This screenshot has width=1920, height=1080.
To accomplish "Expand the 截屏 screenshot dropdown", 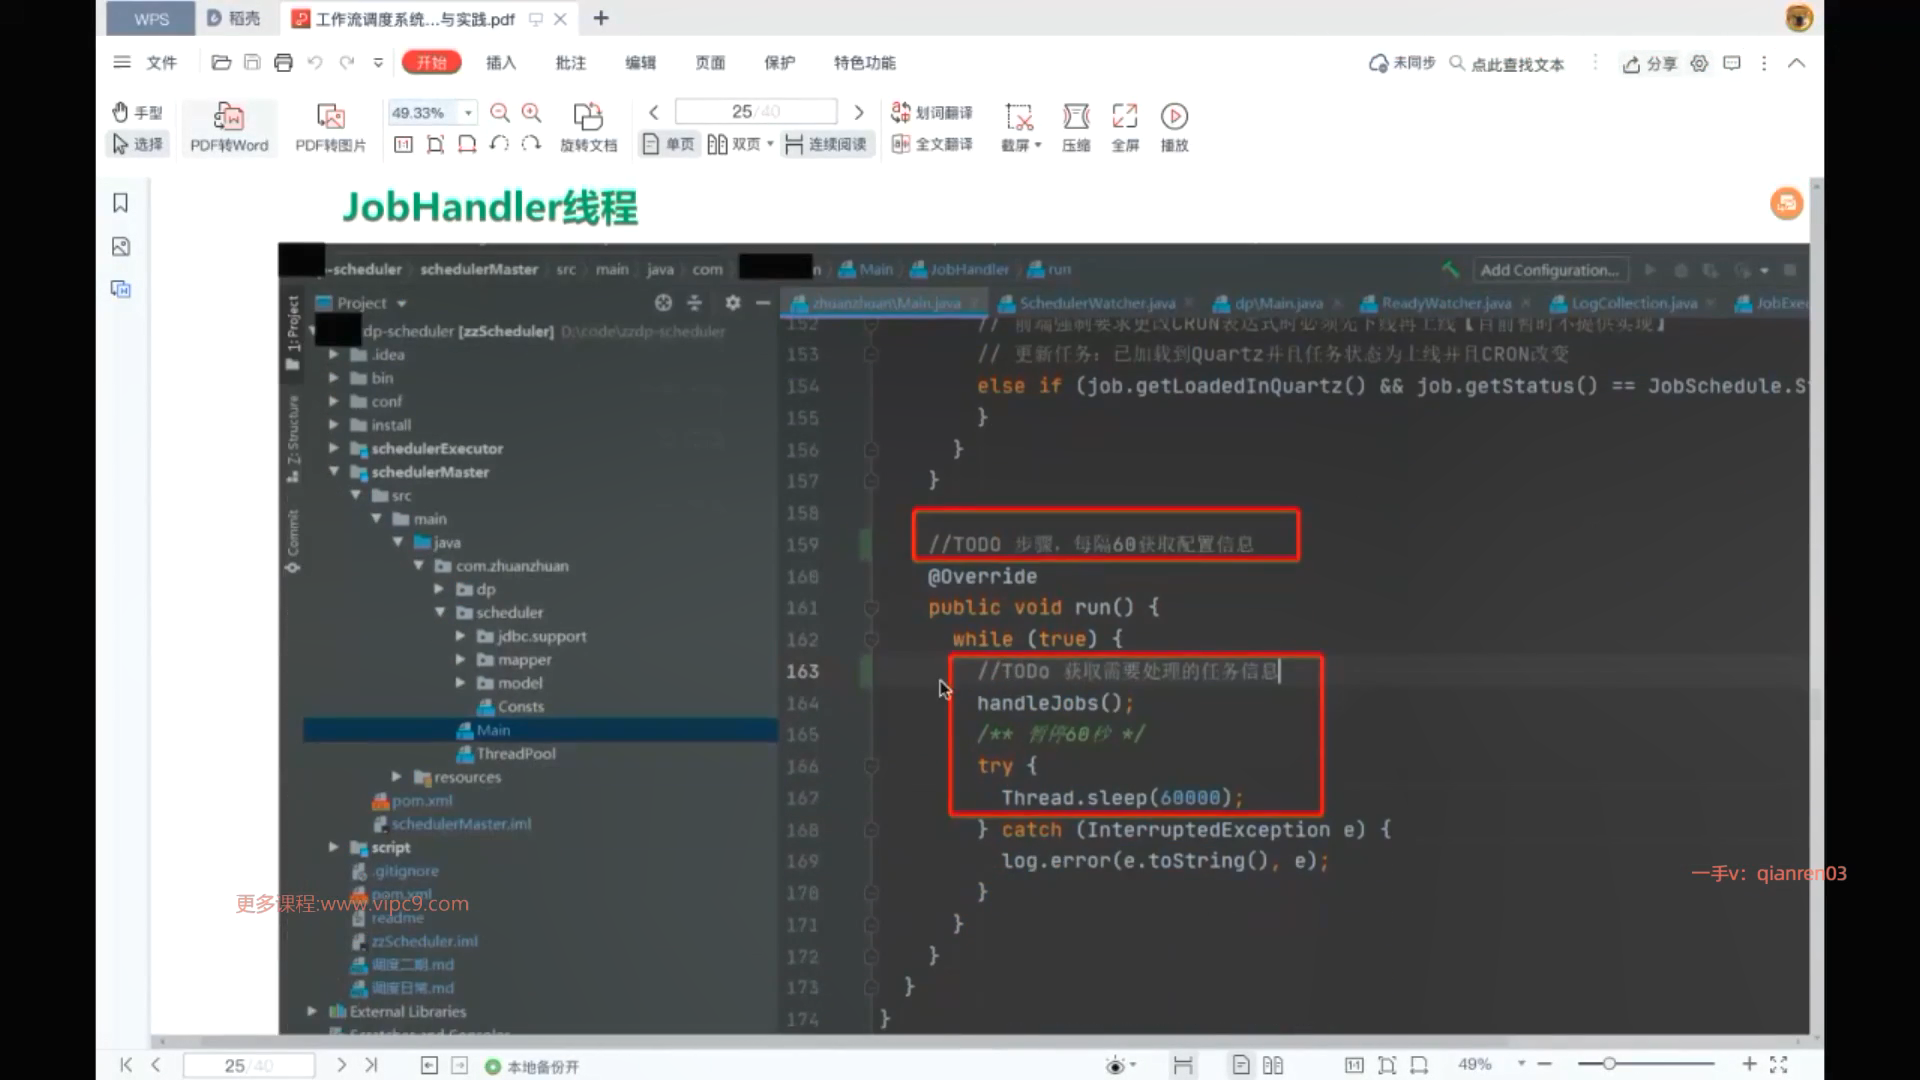I will point(1038,146).
